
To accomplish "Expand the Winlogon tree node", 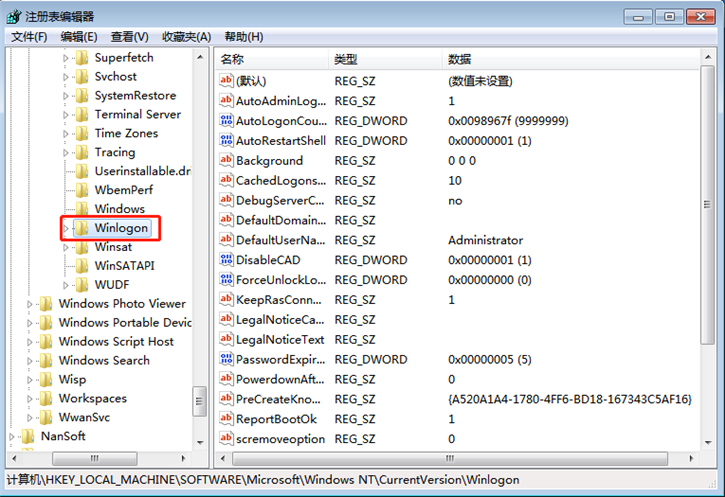I will tap(67, 228).
